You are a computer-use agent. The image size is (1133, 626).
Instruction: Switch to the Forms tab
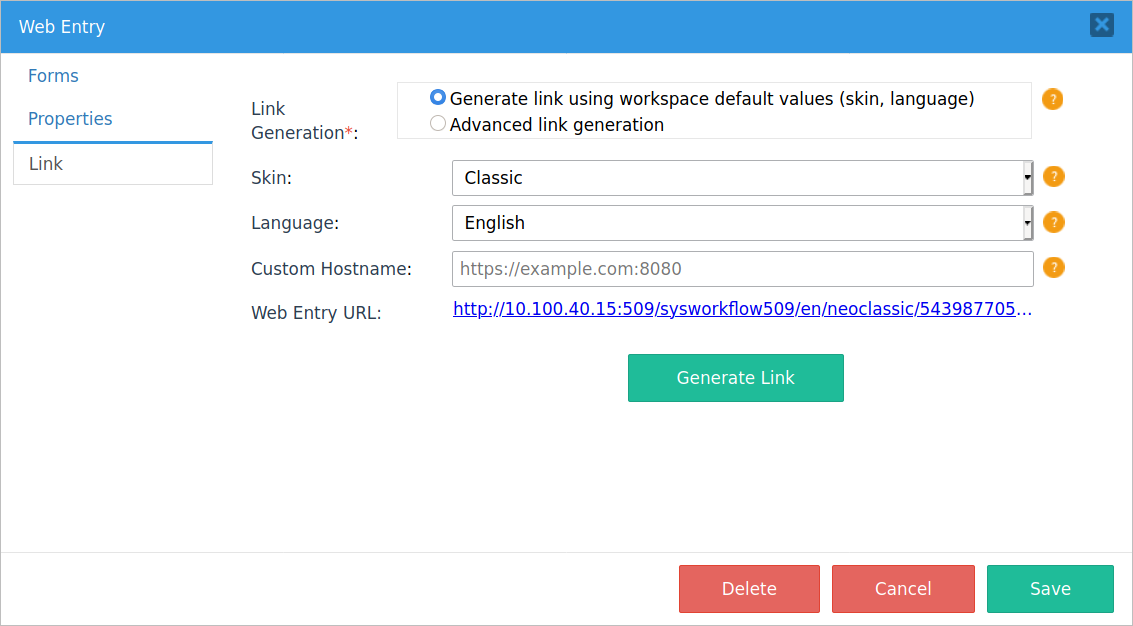pyautogui.click(x=53, y=76)
